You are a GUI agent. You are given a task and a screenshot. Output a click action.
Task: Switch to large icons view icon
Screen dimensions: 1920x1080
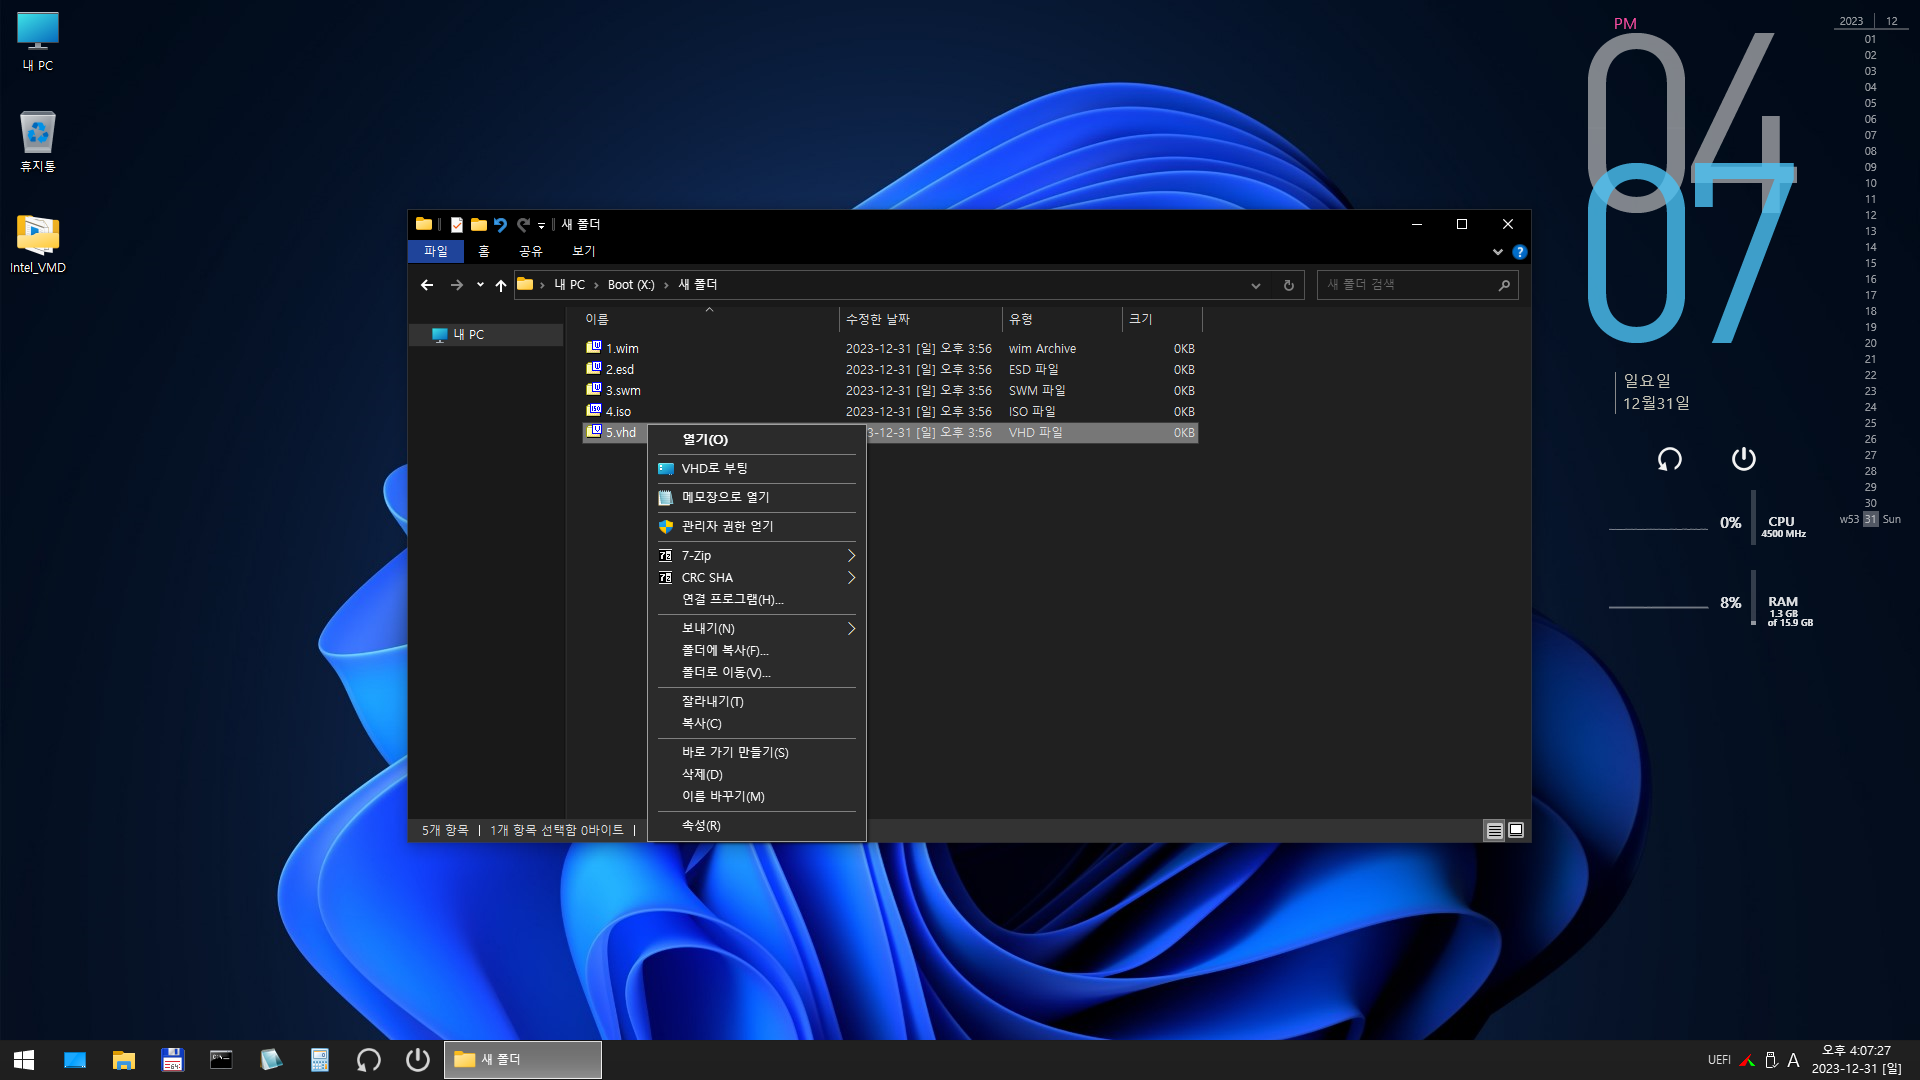pyautogui.click(x=1516, y=830)
